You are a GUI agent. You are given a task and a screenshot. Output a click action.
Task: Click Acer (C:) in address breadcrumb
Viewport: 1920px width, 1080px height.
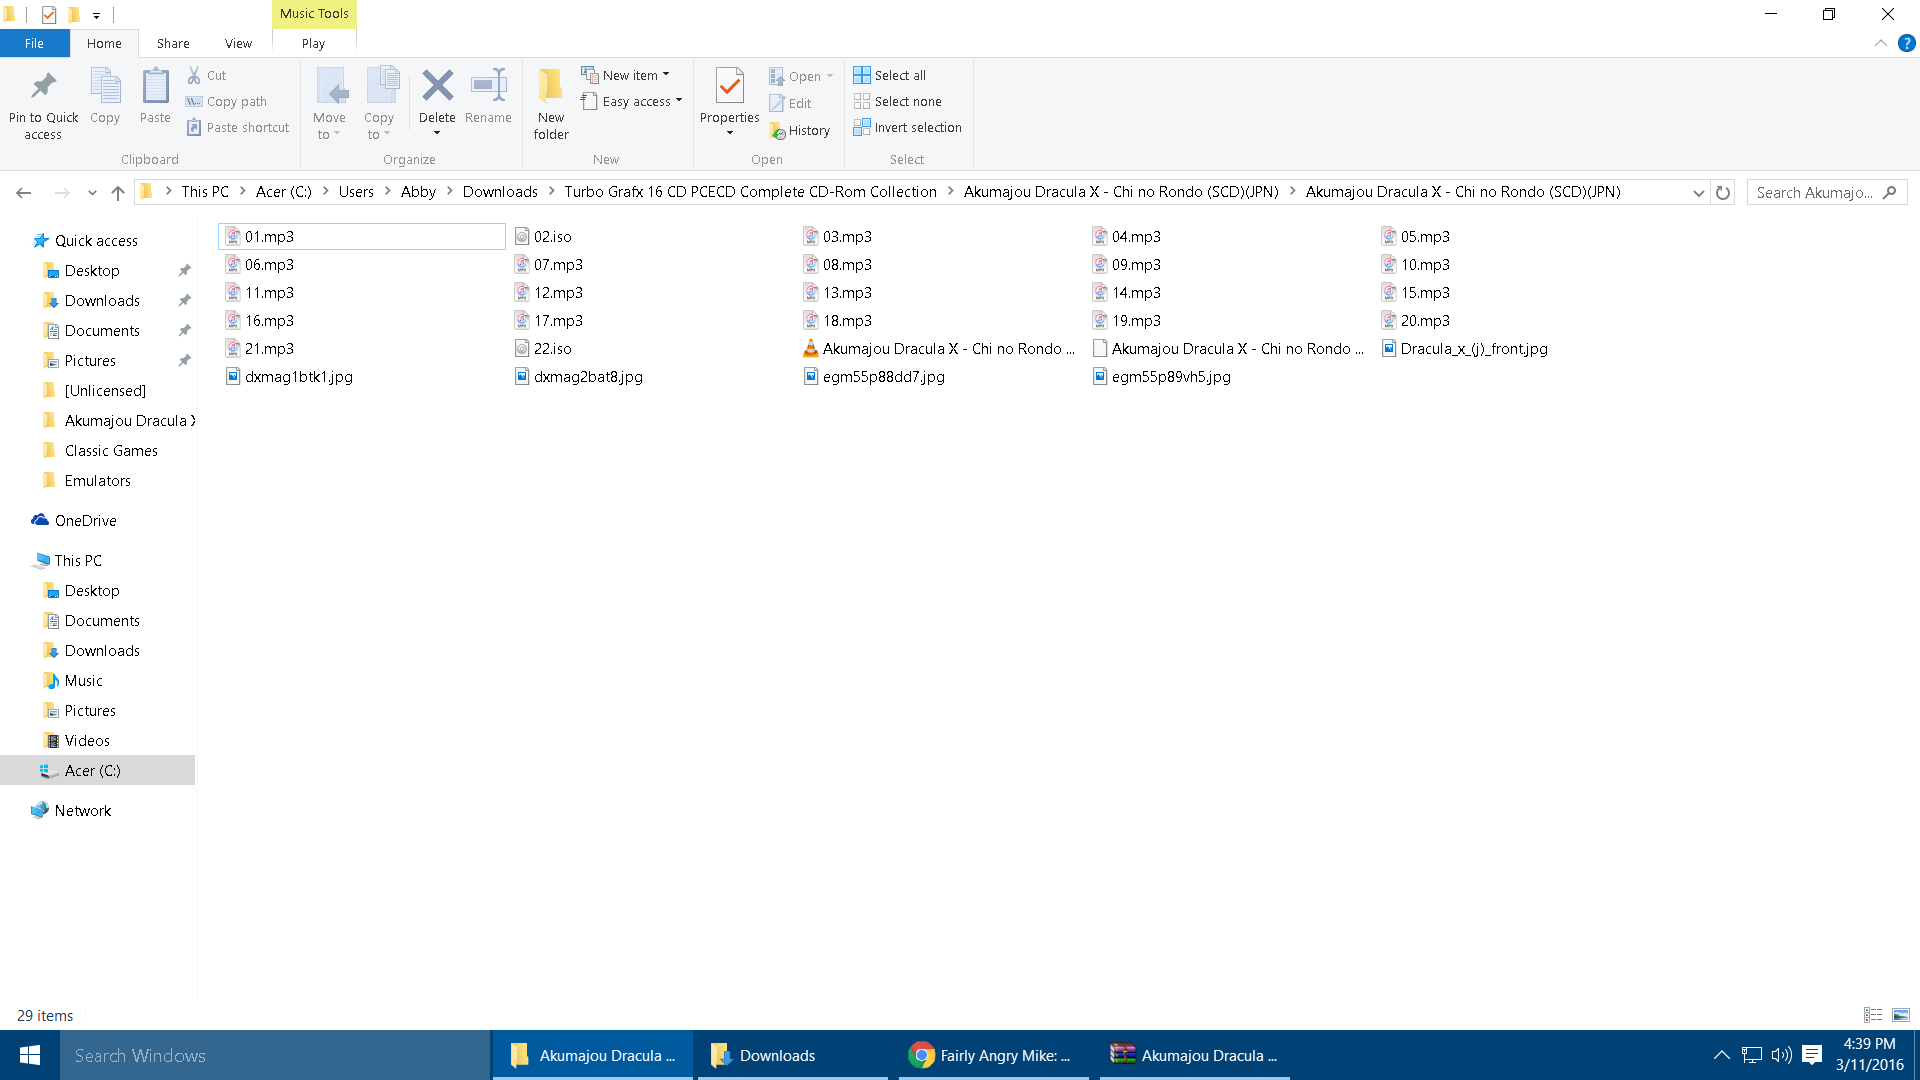(x=284, y=192)
